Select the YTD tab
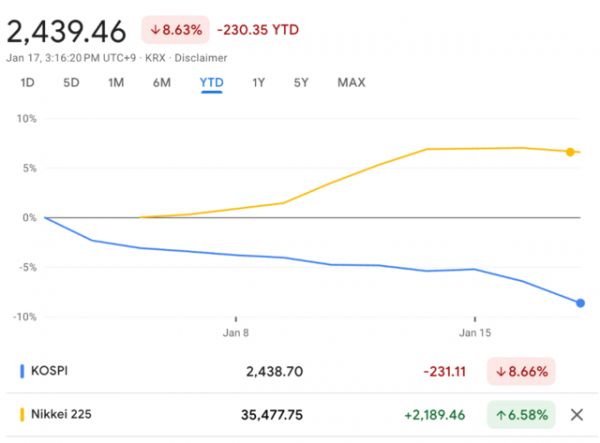The height and width of the screenshot is (443, 600). click(x=211, y=82)
